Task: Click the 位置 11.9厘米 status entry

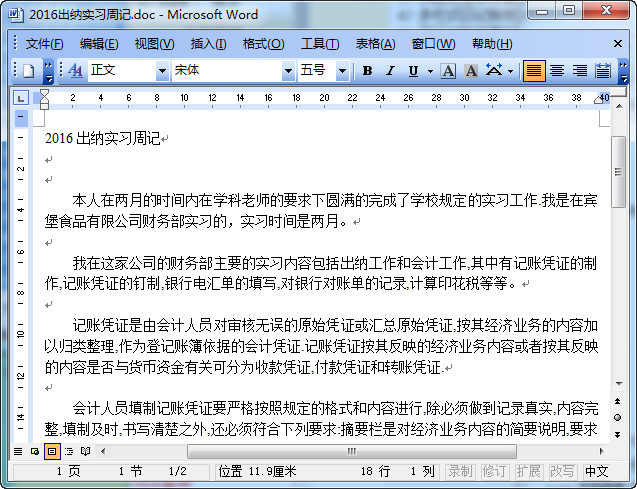Action: point(258,471)
